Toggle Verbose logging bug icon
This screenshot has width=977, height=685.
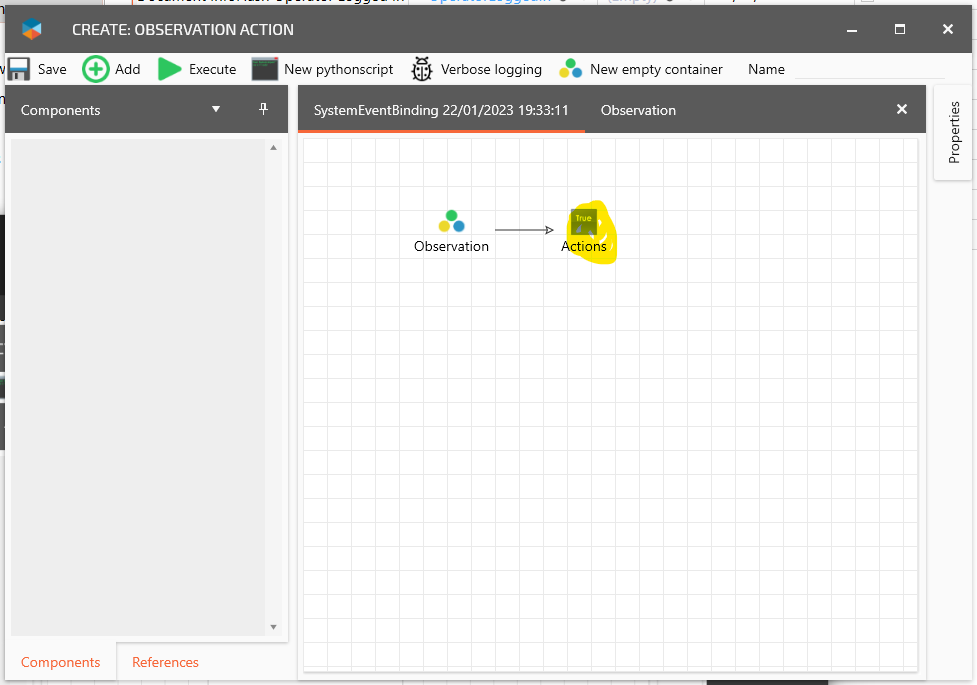click(x=422, y=69)
